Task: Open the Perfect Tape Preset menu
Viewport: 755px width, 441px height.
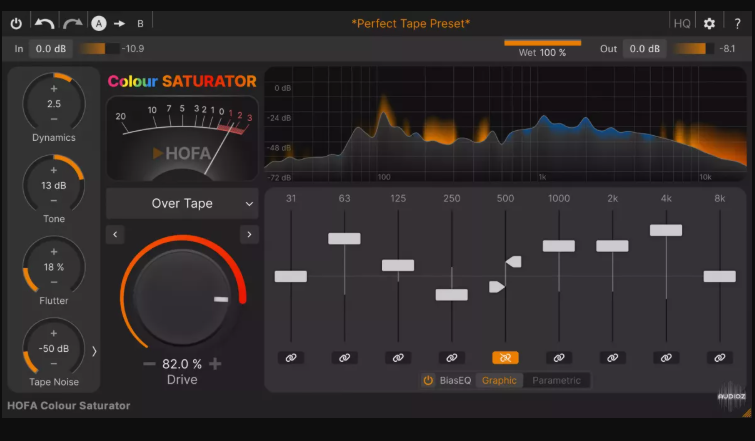Action: pos(410,24)
